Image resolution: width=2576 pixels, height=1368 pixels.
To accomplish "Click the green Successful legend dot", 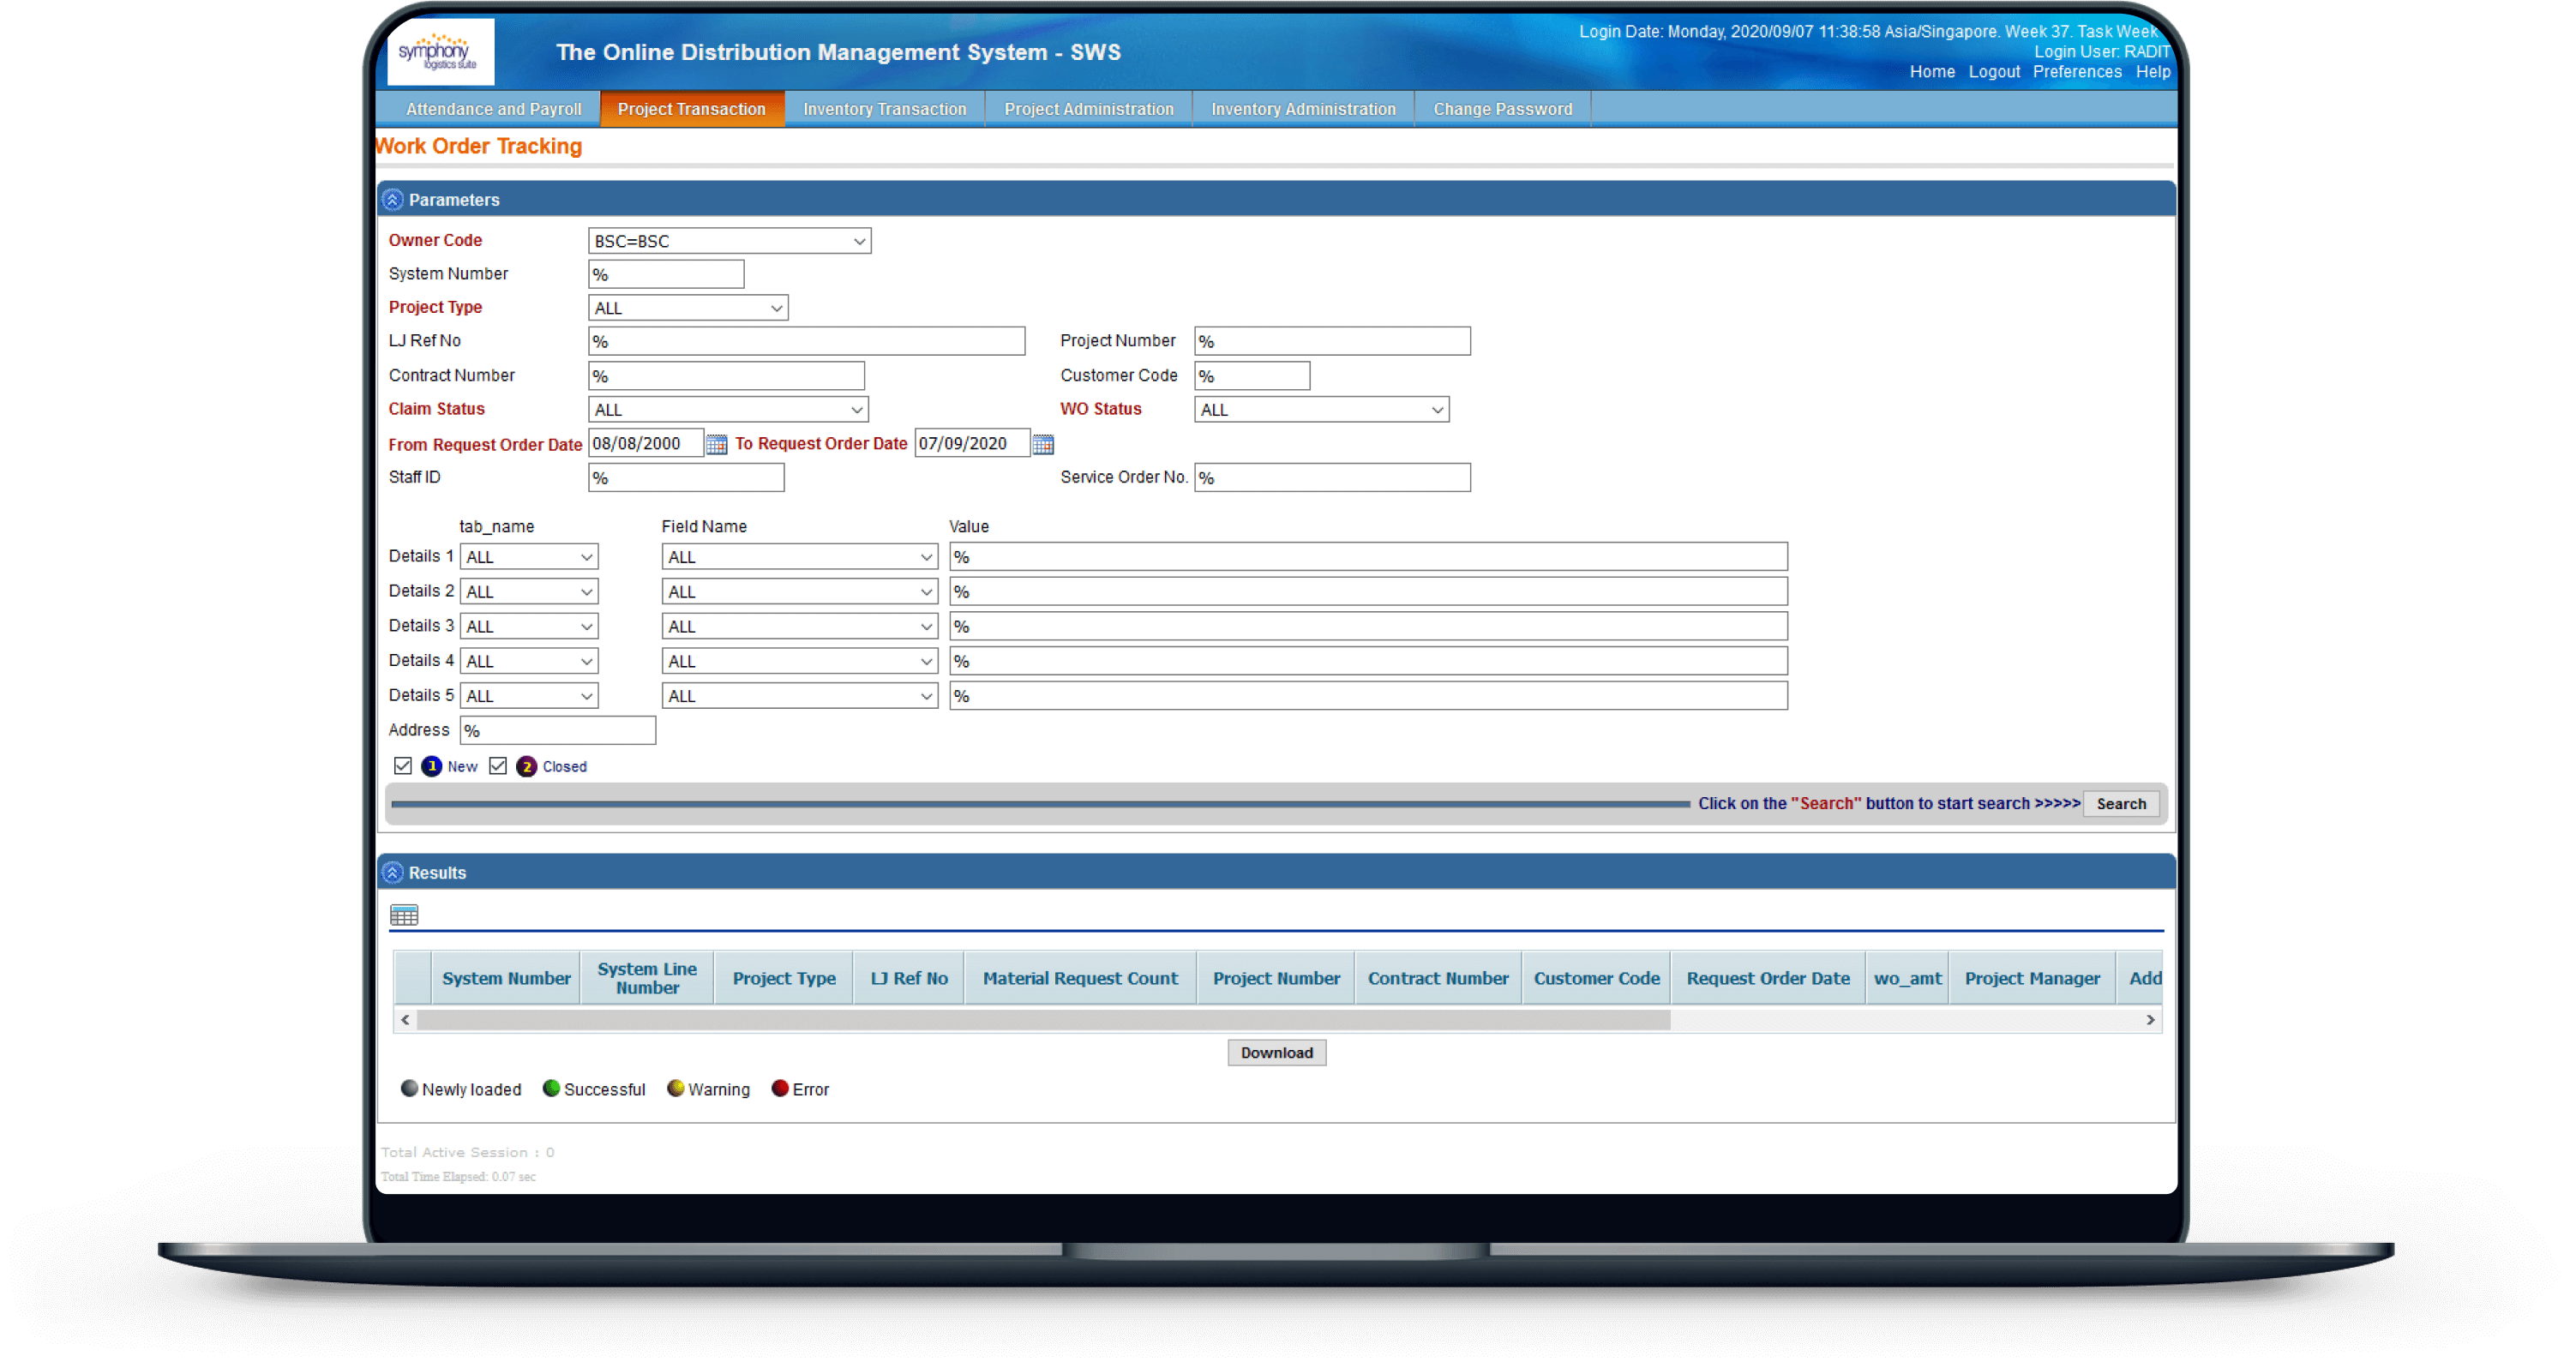I will (551, 1088).
